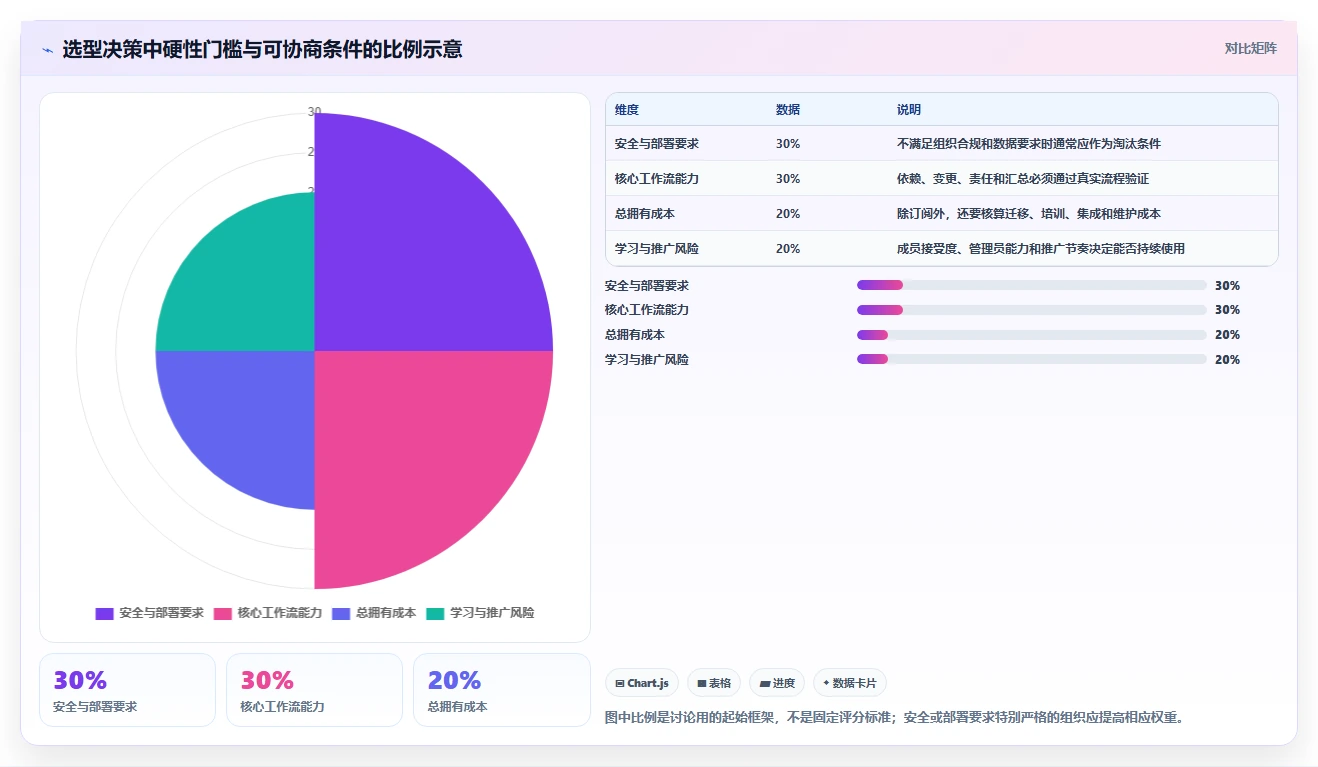Image resolution: width=1318 pixels, height=767 pixels.
Task: Click the 数据卡片 tag chip
Action: pos(850,683)
